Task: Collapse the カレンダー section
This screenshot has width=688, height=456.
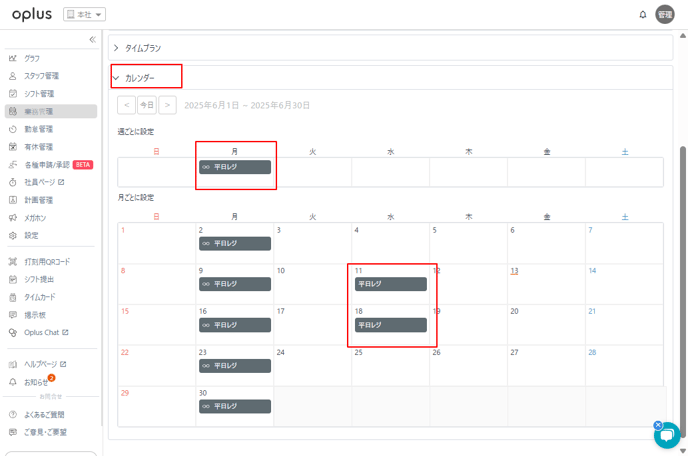Action: (x=139, y=78)
